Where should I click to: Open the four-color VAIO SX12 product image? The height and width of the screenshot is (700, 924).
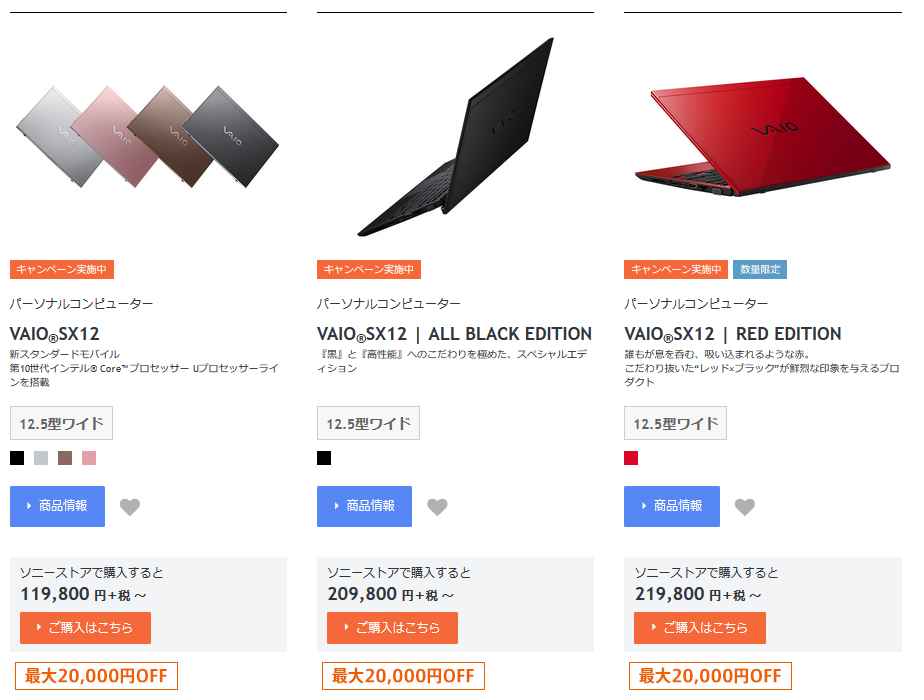(x=147, y=137)
